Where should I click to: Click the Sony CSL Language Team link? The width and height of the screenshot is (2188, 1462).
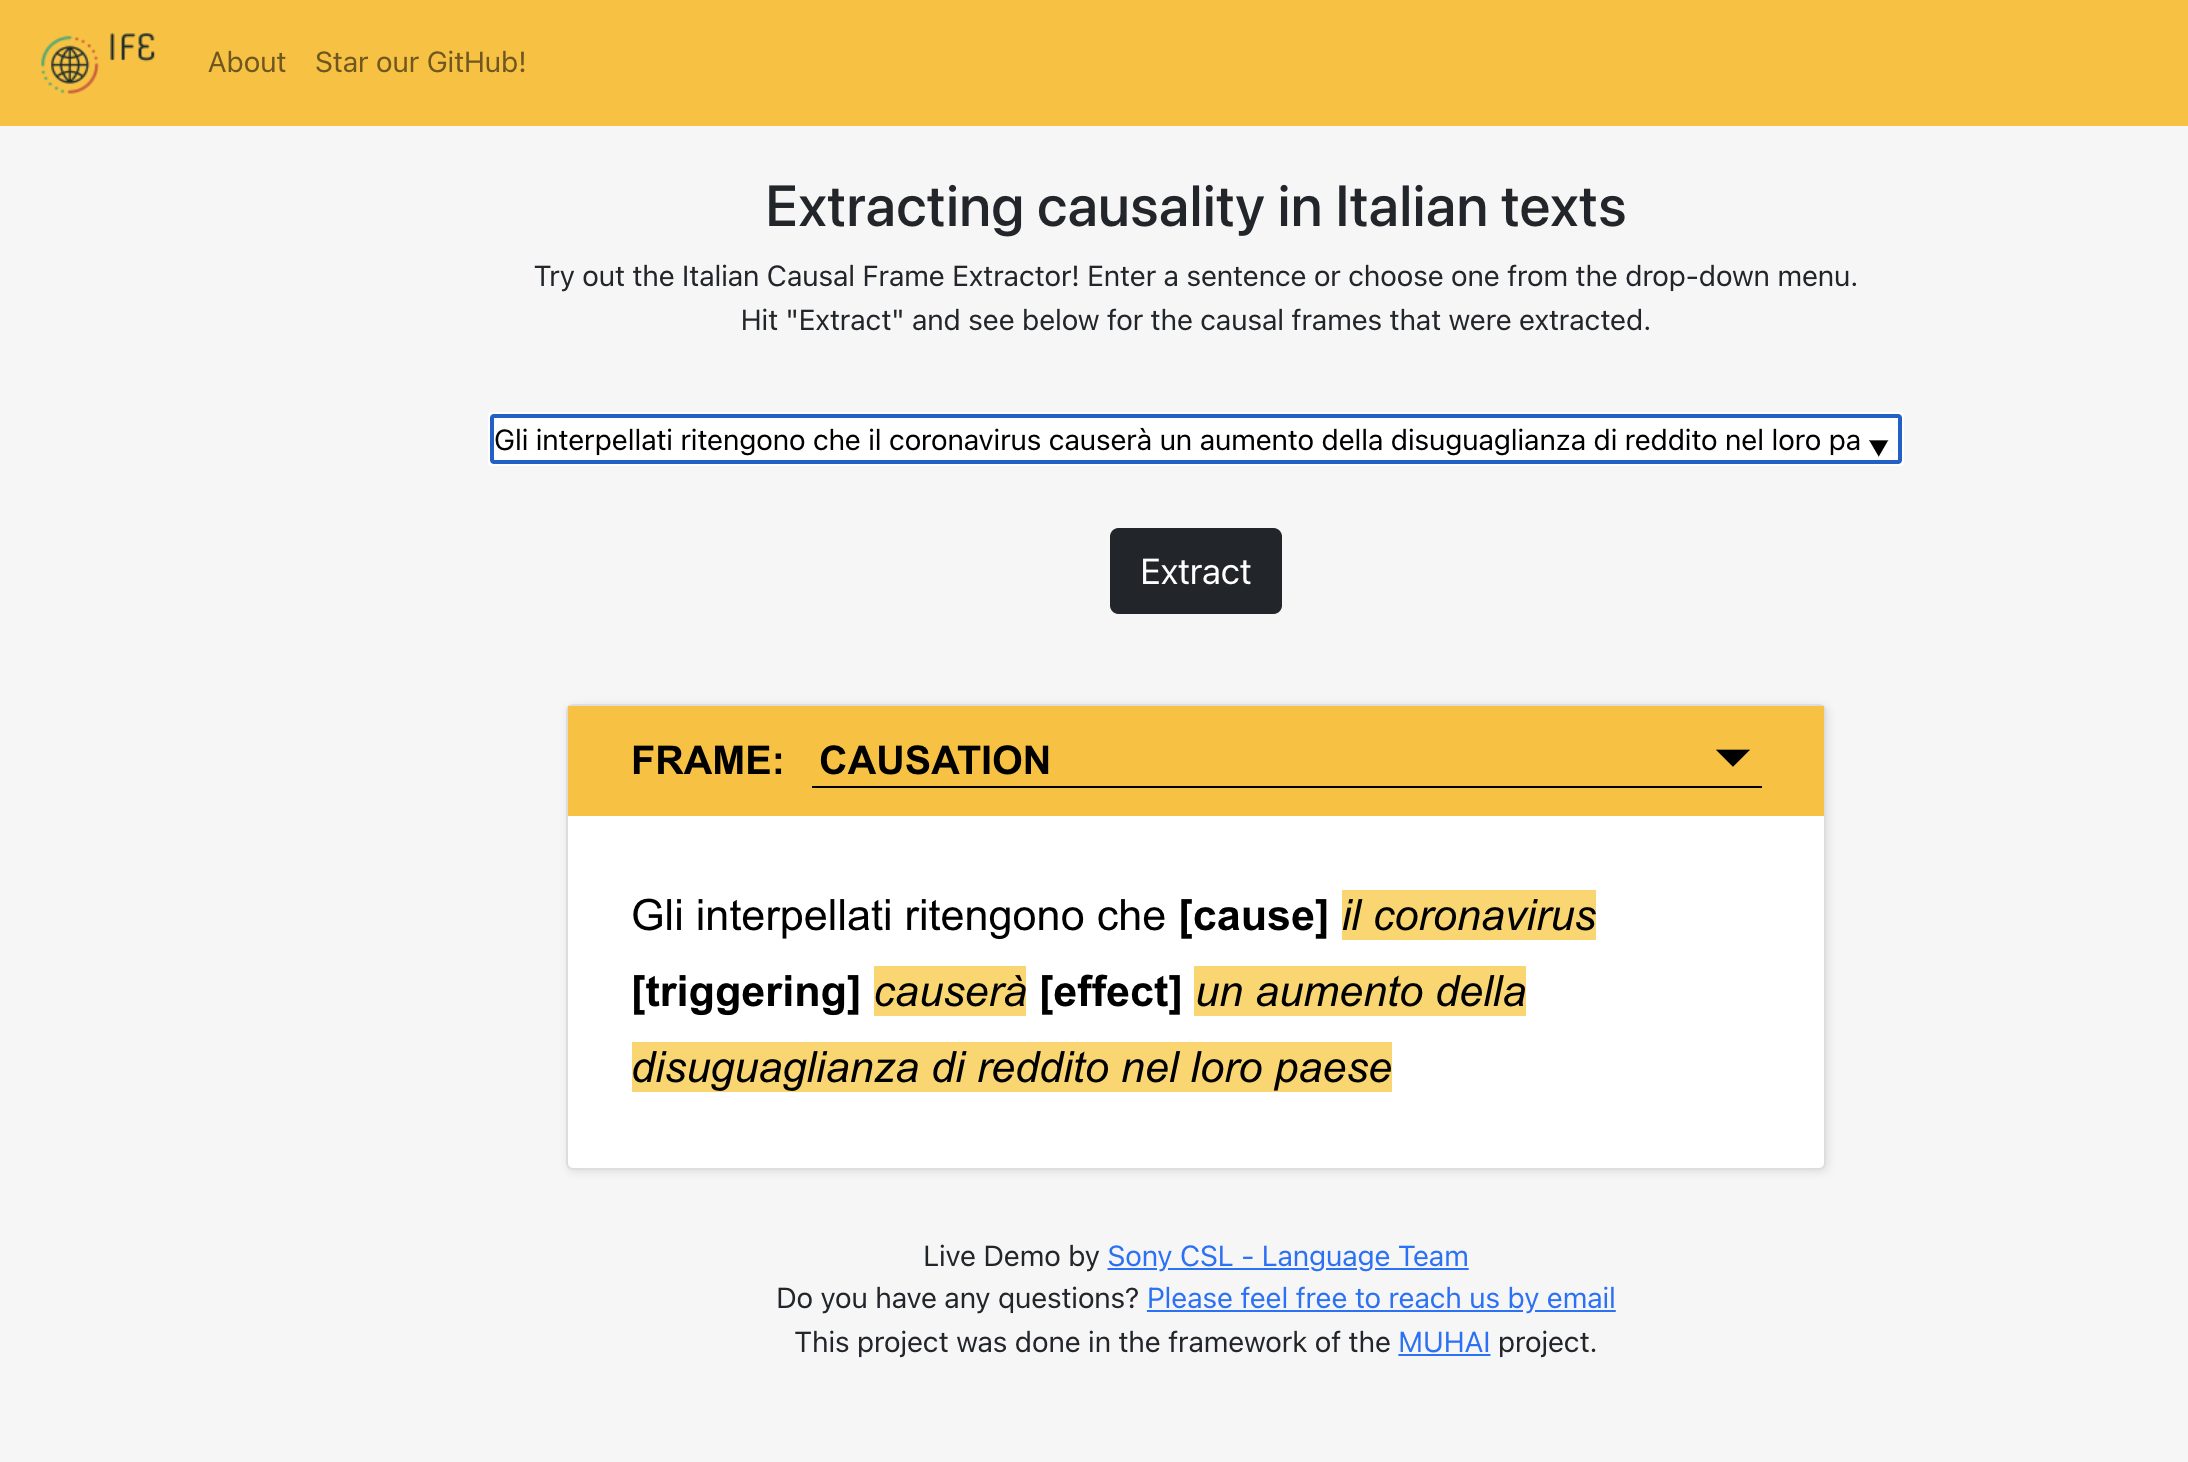click(x=1287, y=1255)
